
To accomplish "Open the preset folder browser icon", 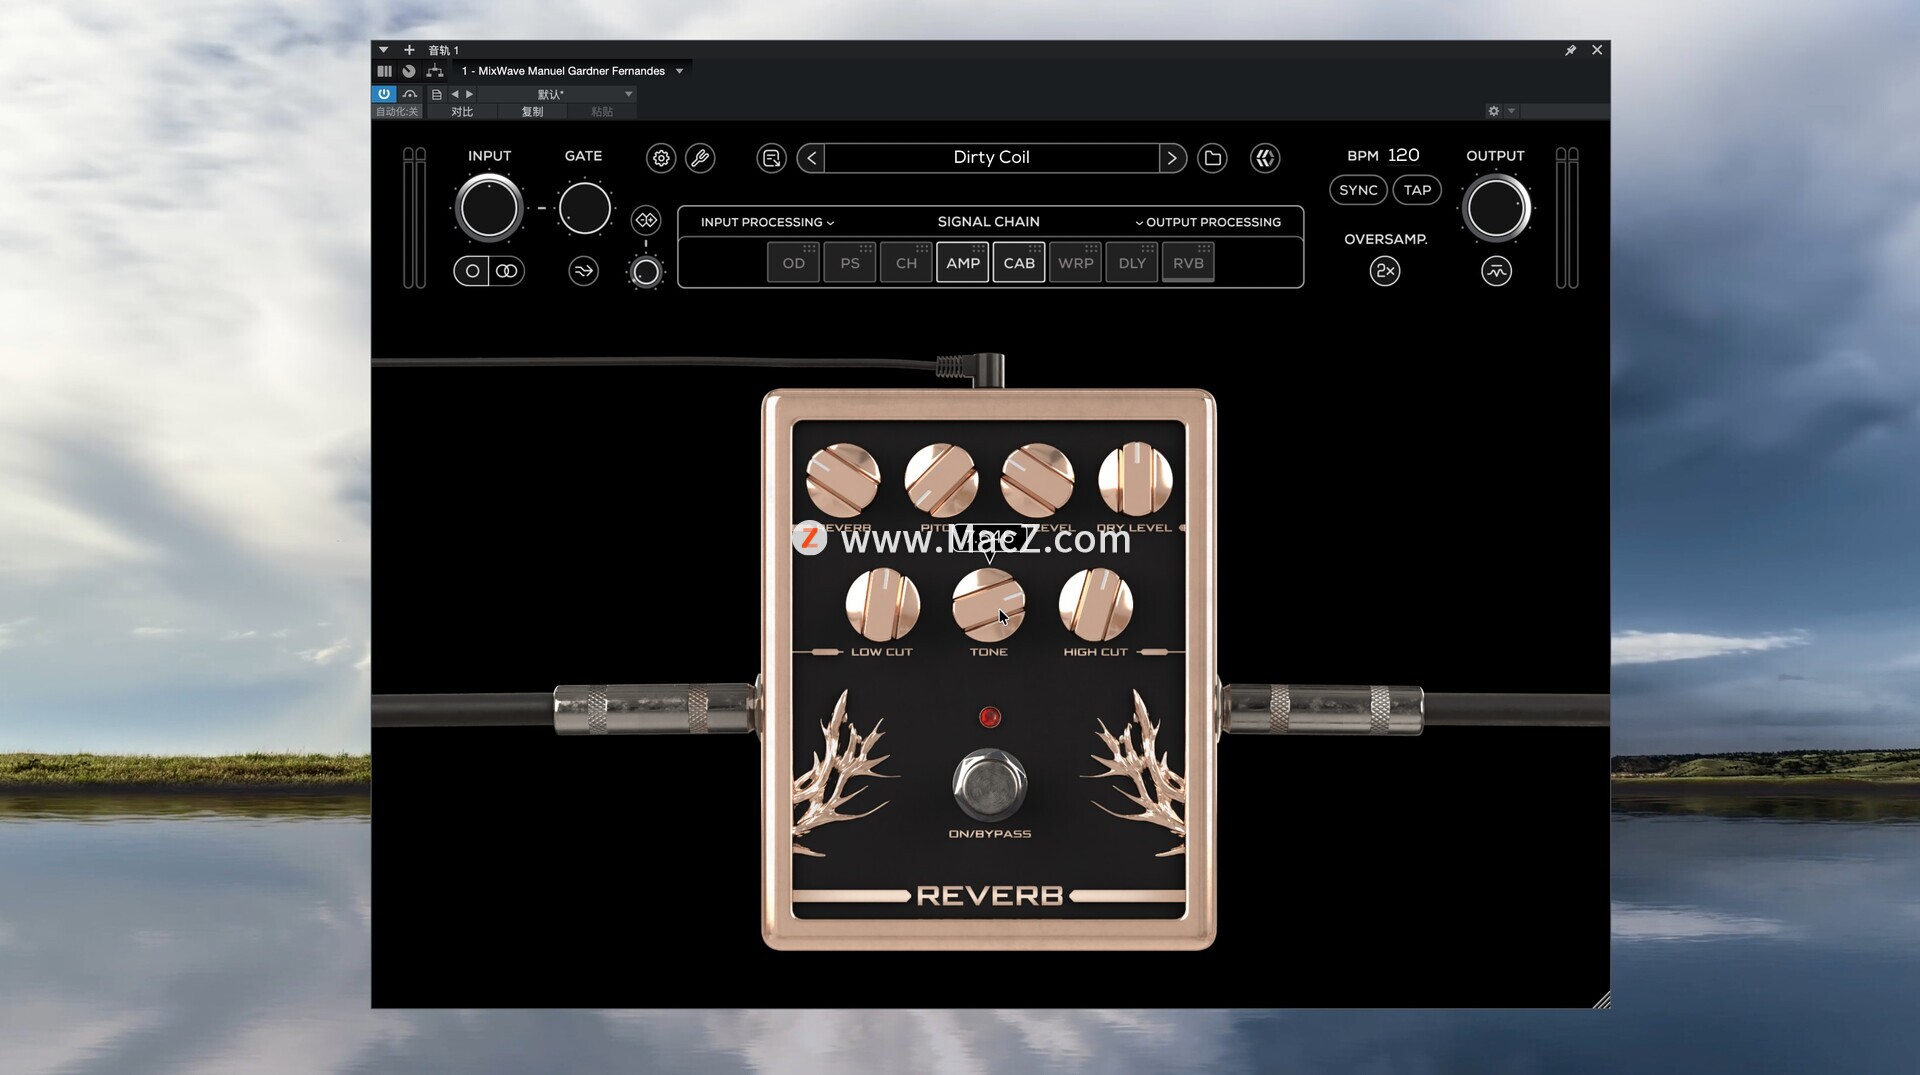I will tap(1212, 158).
